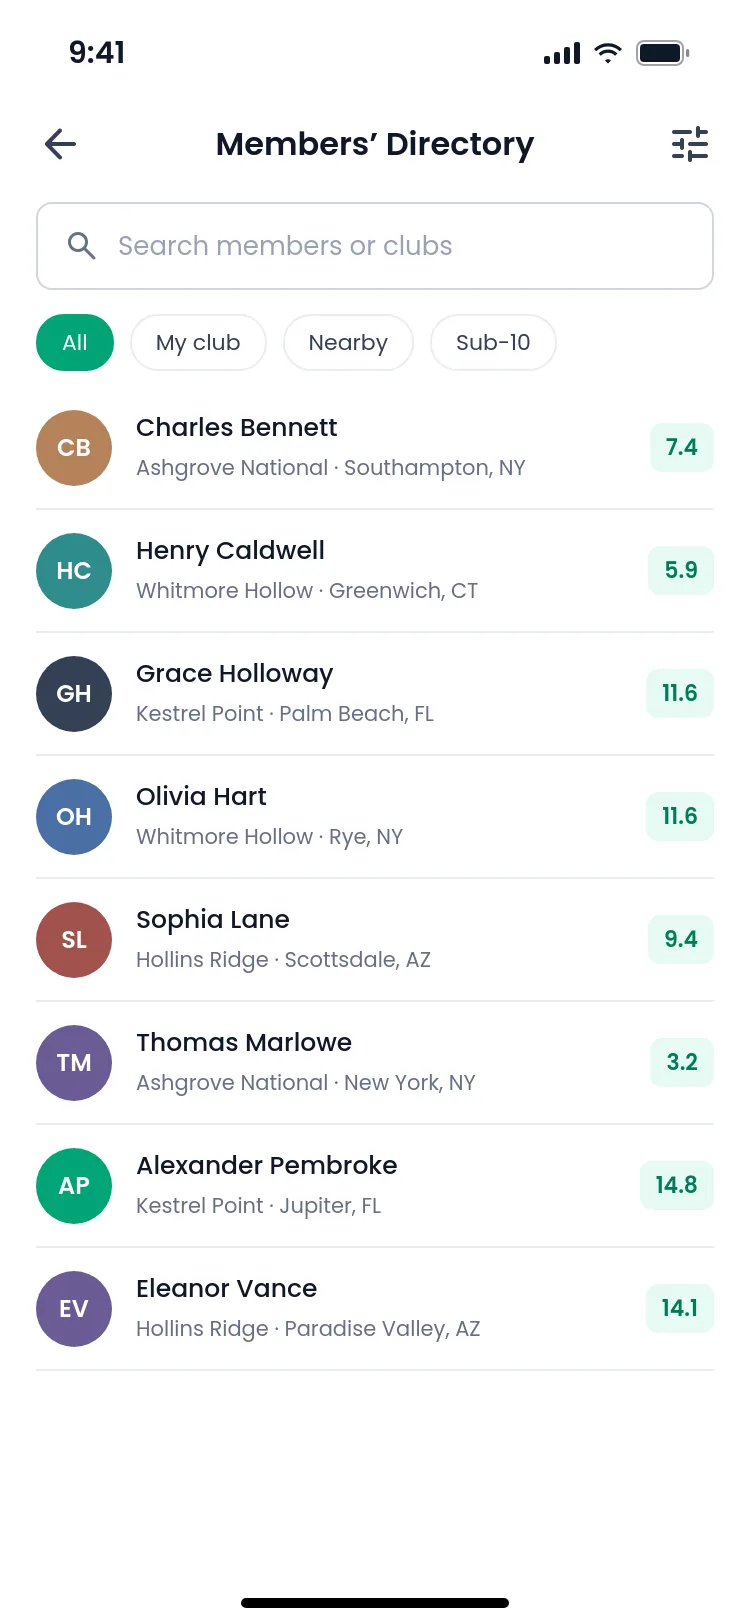
Task: Tap Sophia Lane's 9.4 handicap badge
Action: (x=681, y=939)
